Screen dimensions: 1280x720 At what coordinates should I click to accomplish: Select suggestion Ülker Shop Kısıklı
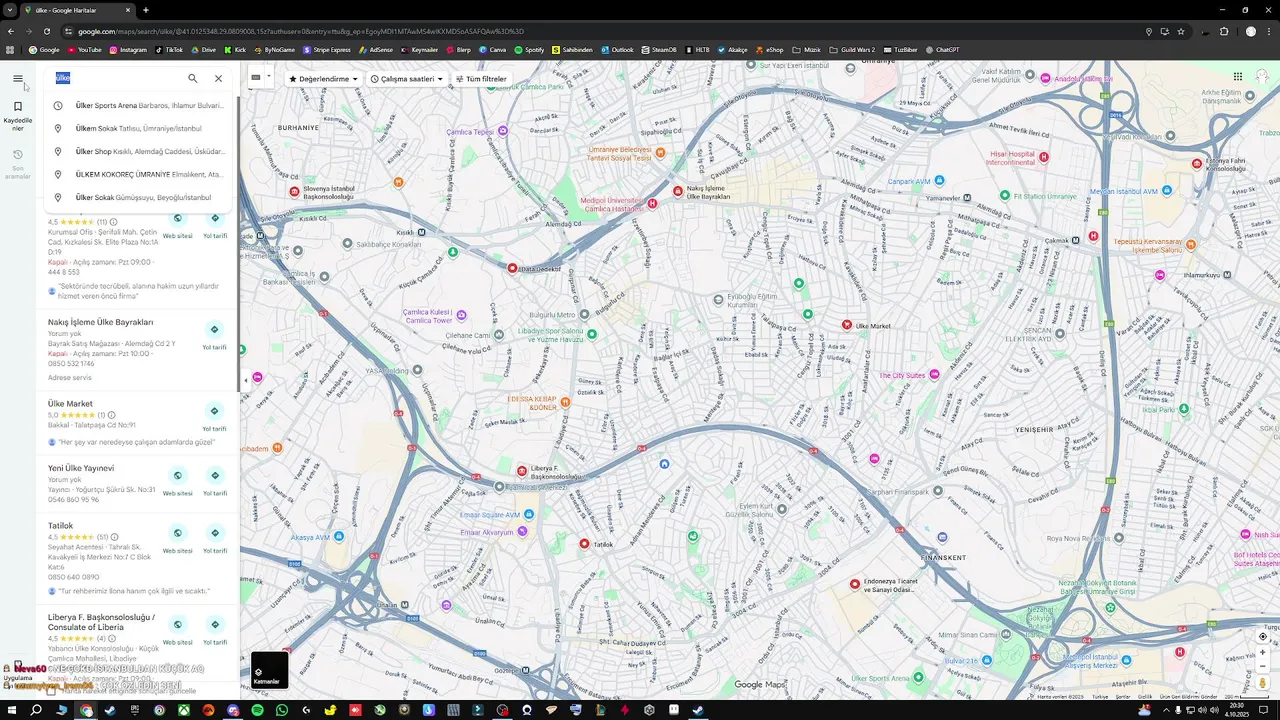[140, 151]
